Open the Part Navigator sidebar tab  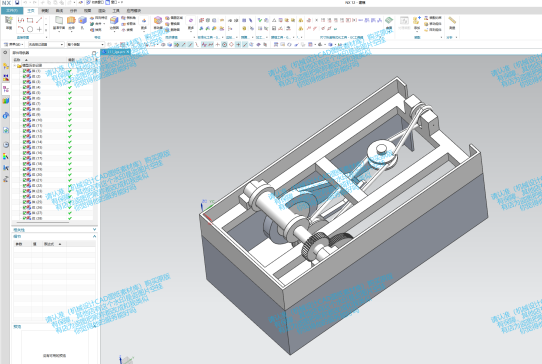tap(6, 89)
